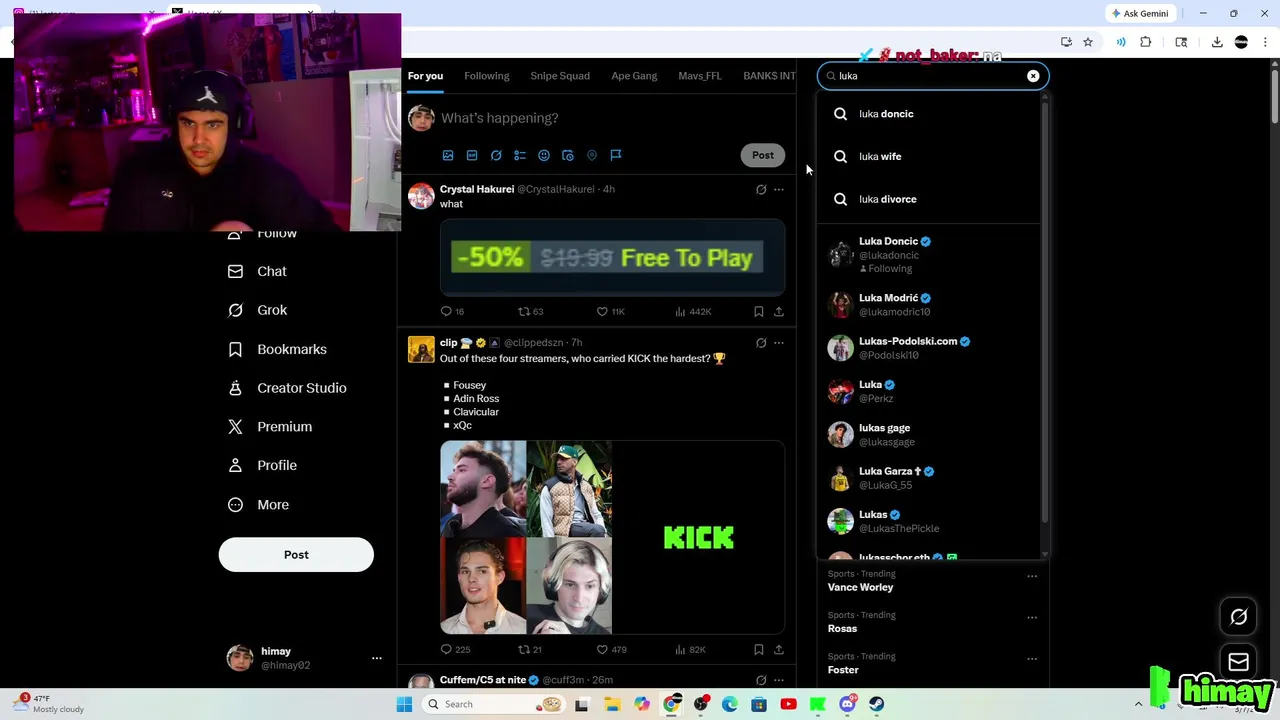Screen dimensions: 1280x720
Task: Click the search field containing luka
Action: [932, 76]
